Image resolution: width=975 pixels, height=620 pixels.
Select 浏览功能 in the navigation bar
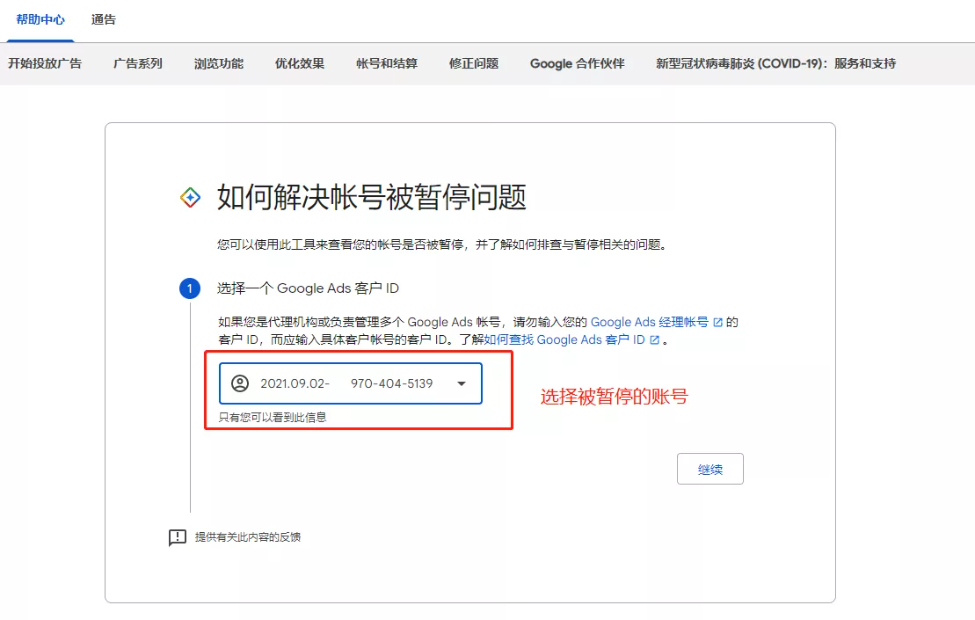(218, 64)
